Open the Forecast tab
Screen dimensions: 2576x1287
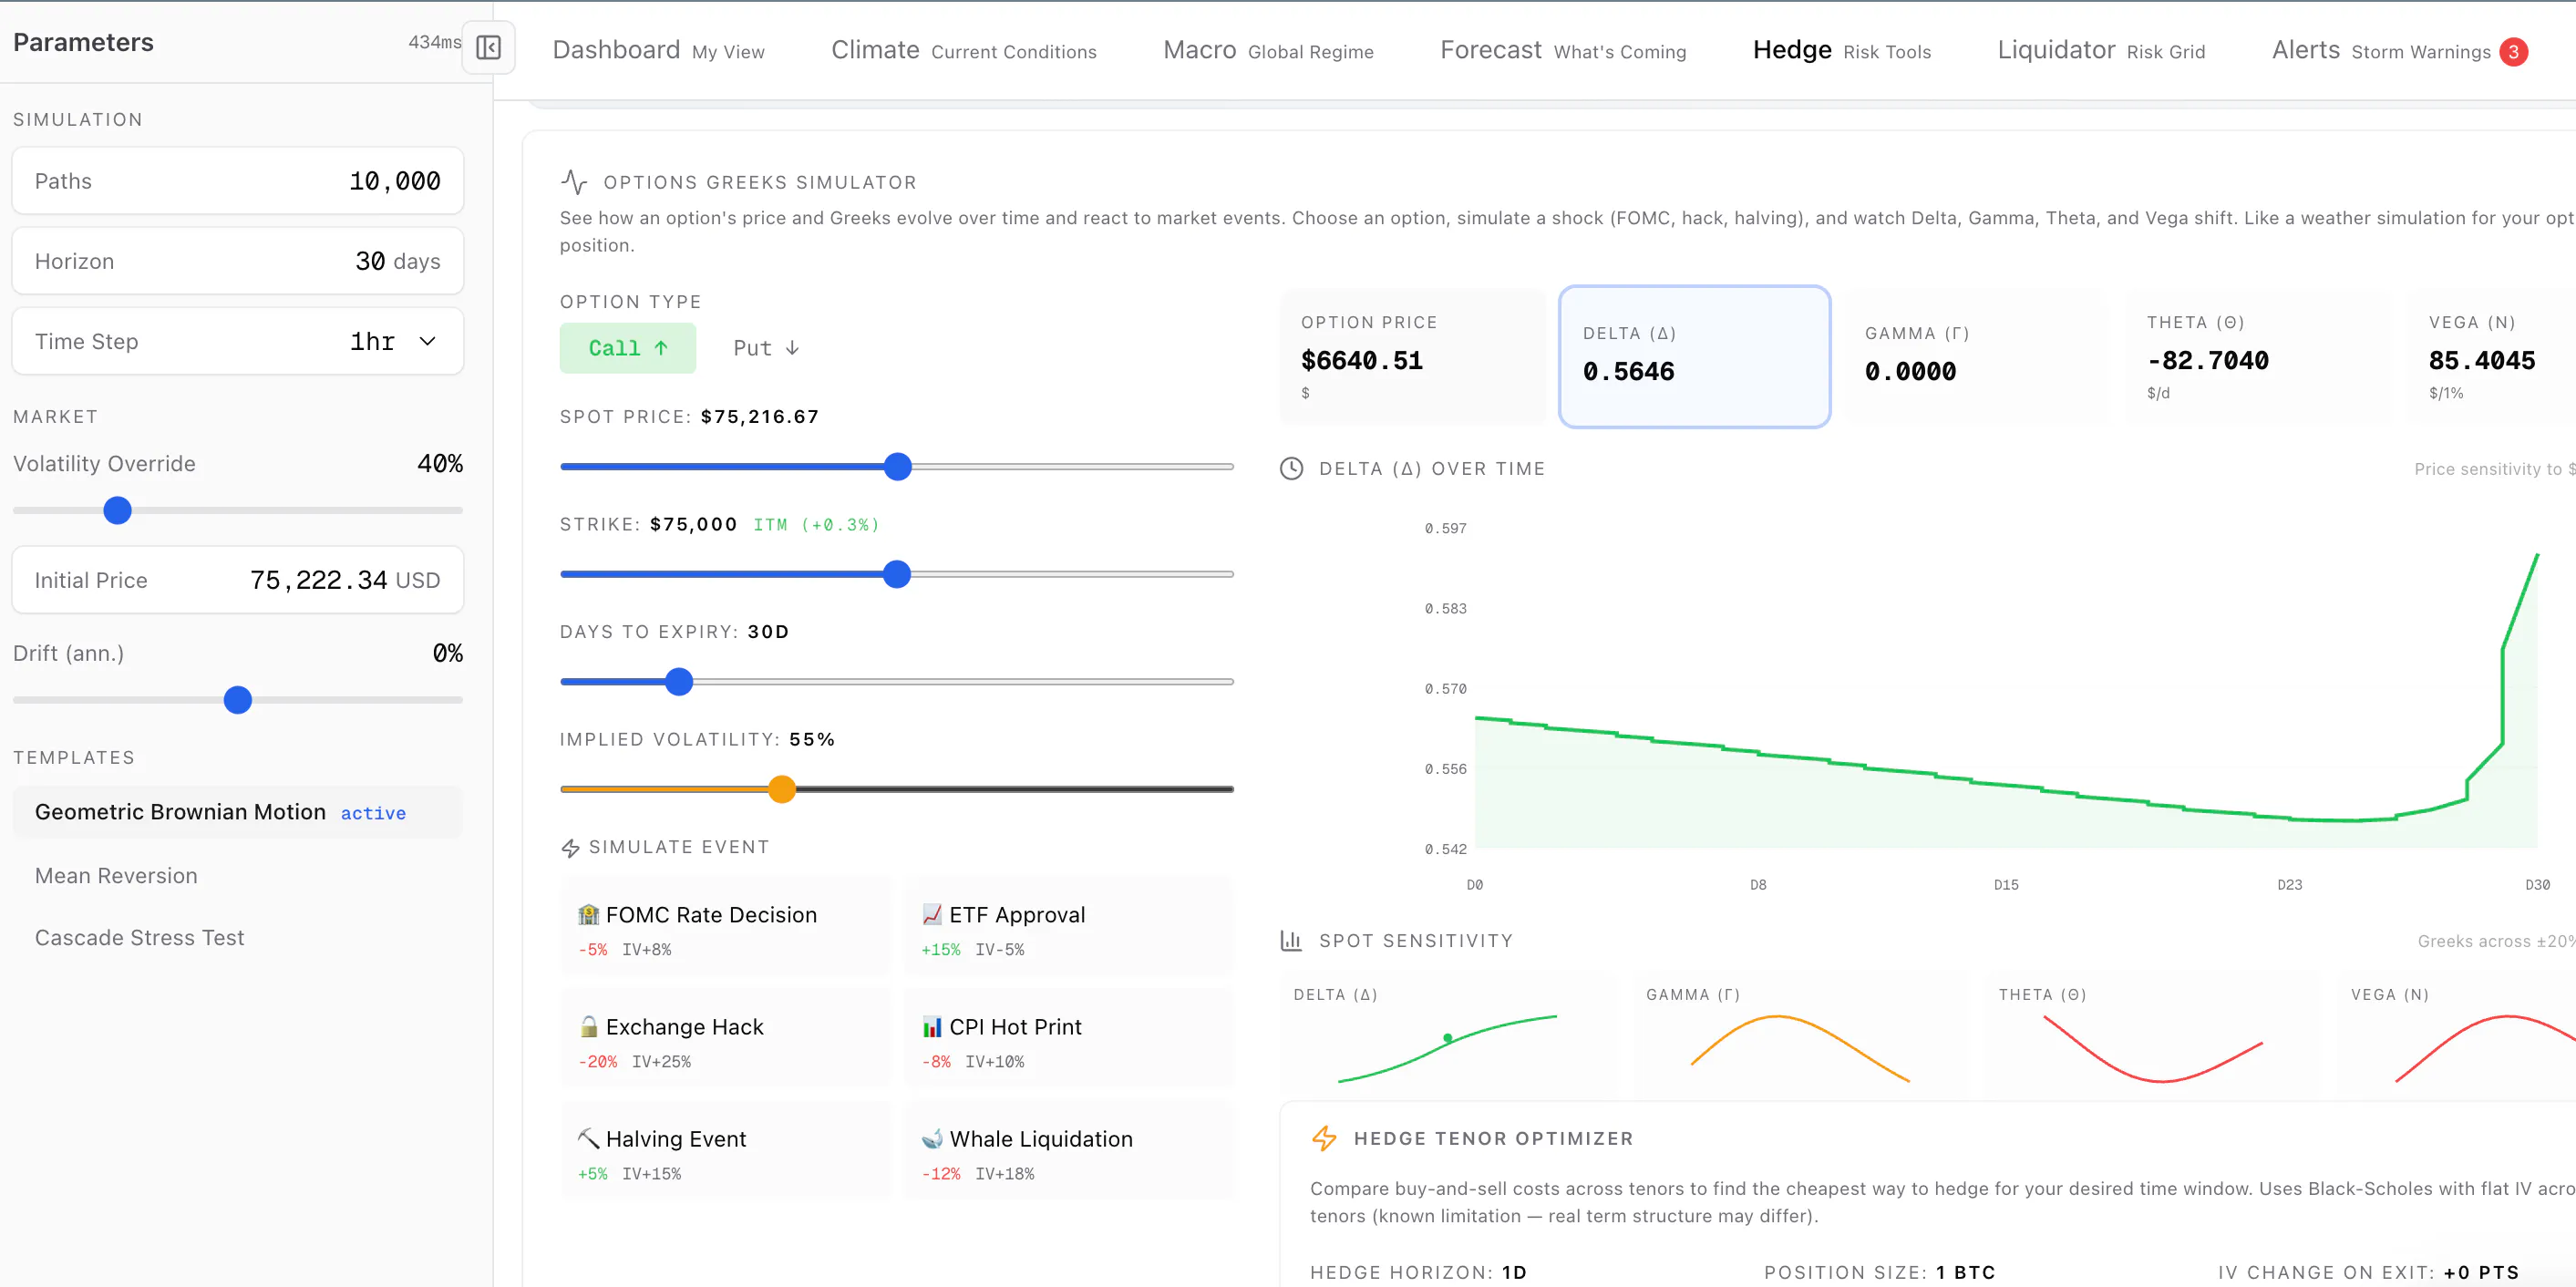click(x=1563, y=50)
